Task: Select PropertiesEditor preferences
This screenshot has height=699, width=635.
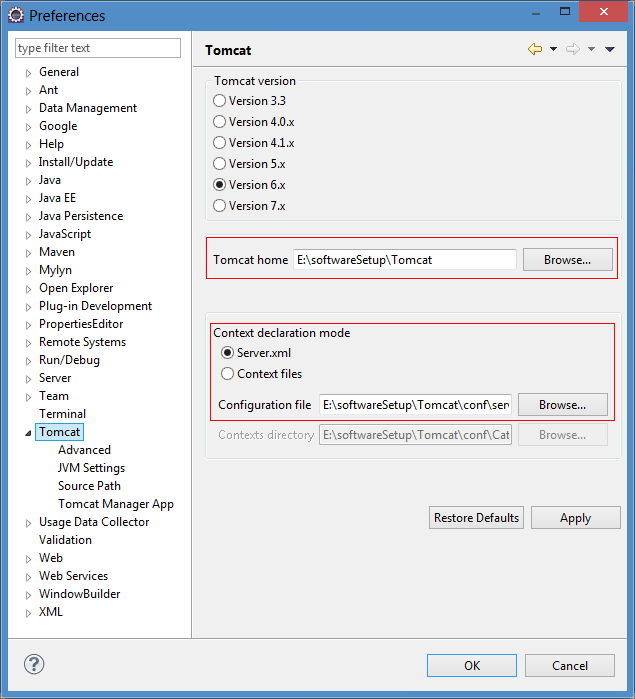Action: [x=81, y=324]
